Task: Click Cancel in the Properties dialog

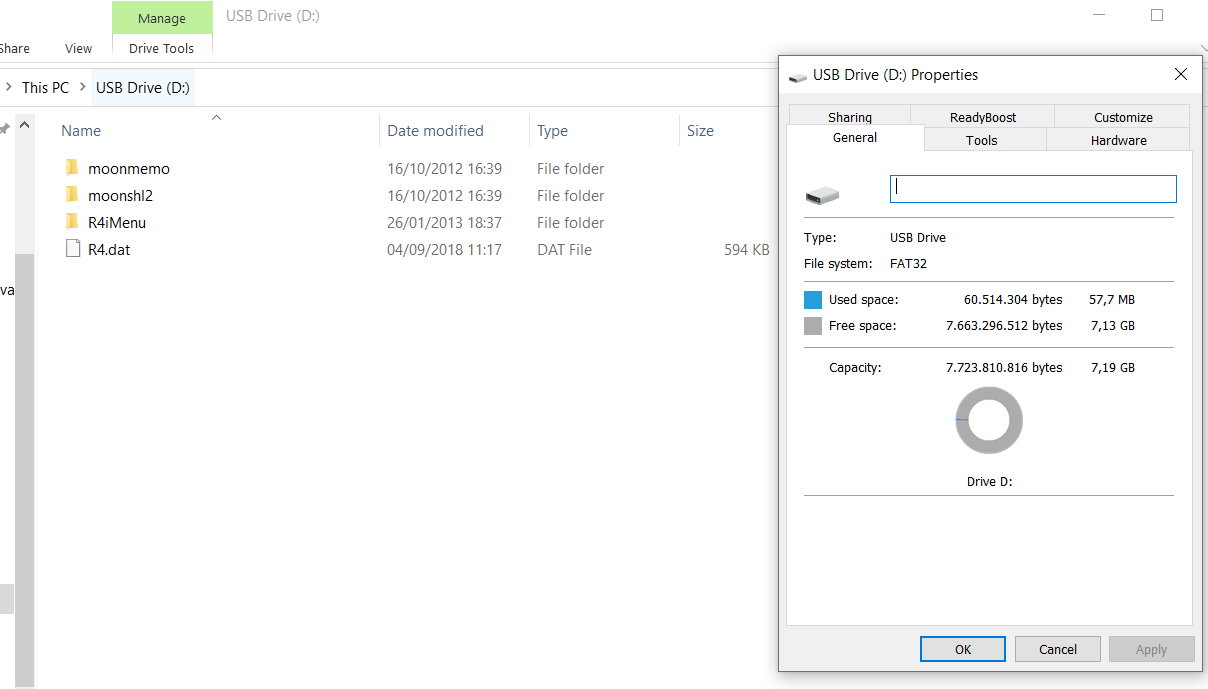Action: click(x=1058, y=649)
